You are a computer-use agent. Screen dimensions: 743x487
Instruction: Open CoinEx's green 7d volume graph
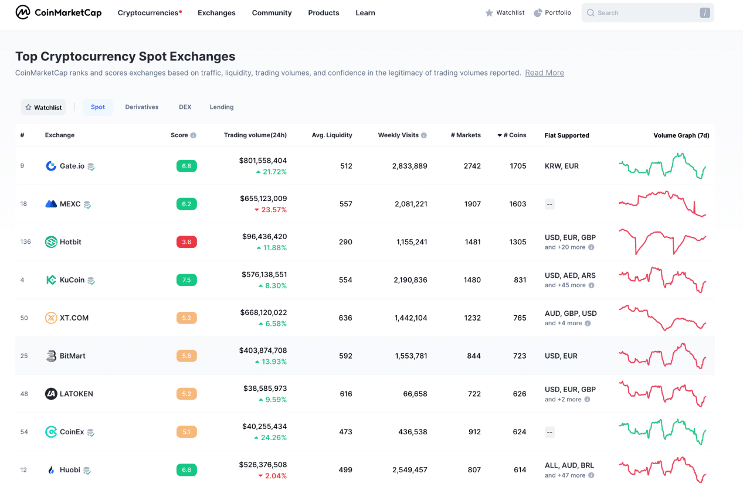tap(662, 432)
